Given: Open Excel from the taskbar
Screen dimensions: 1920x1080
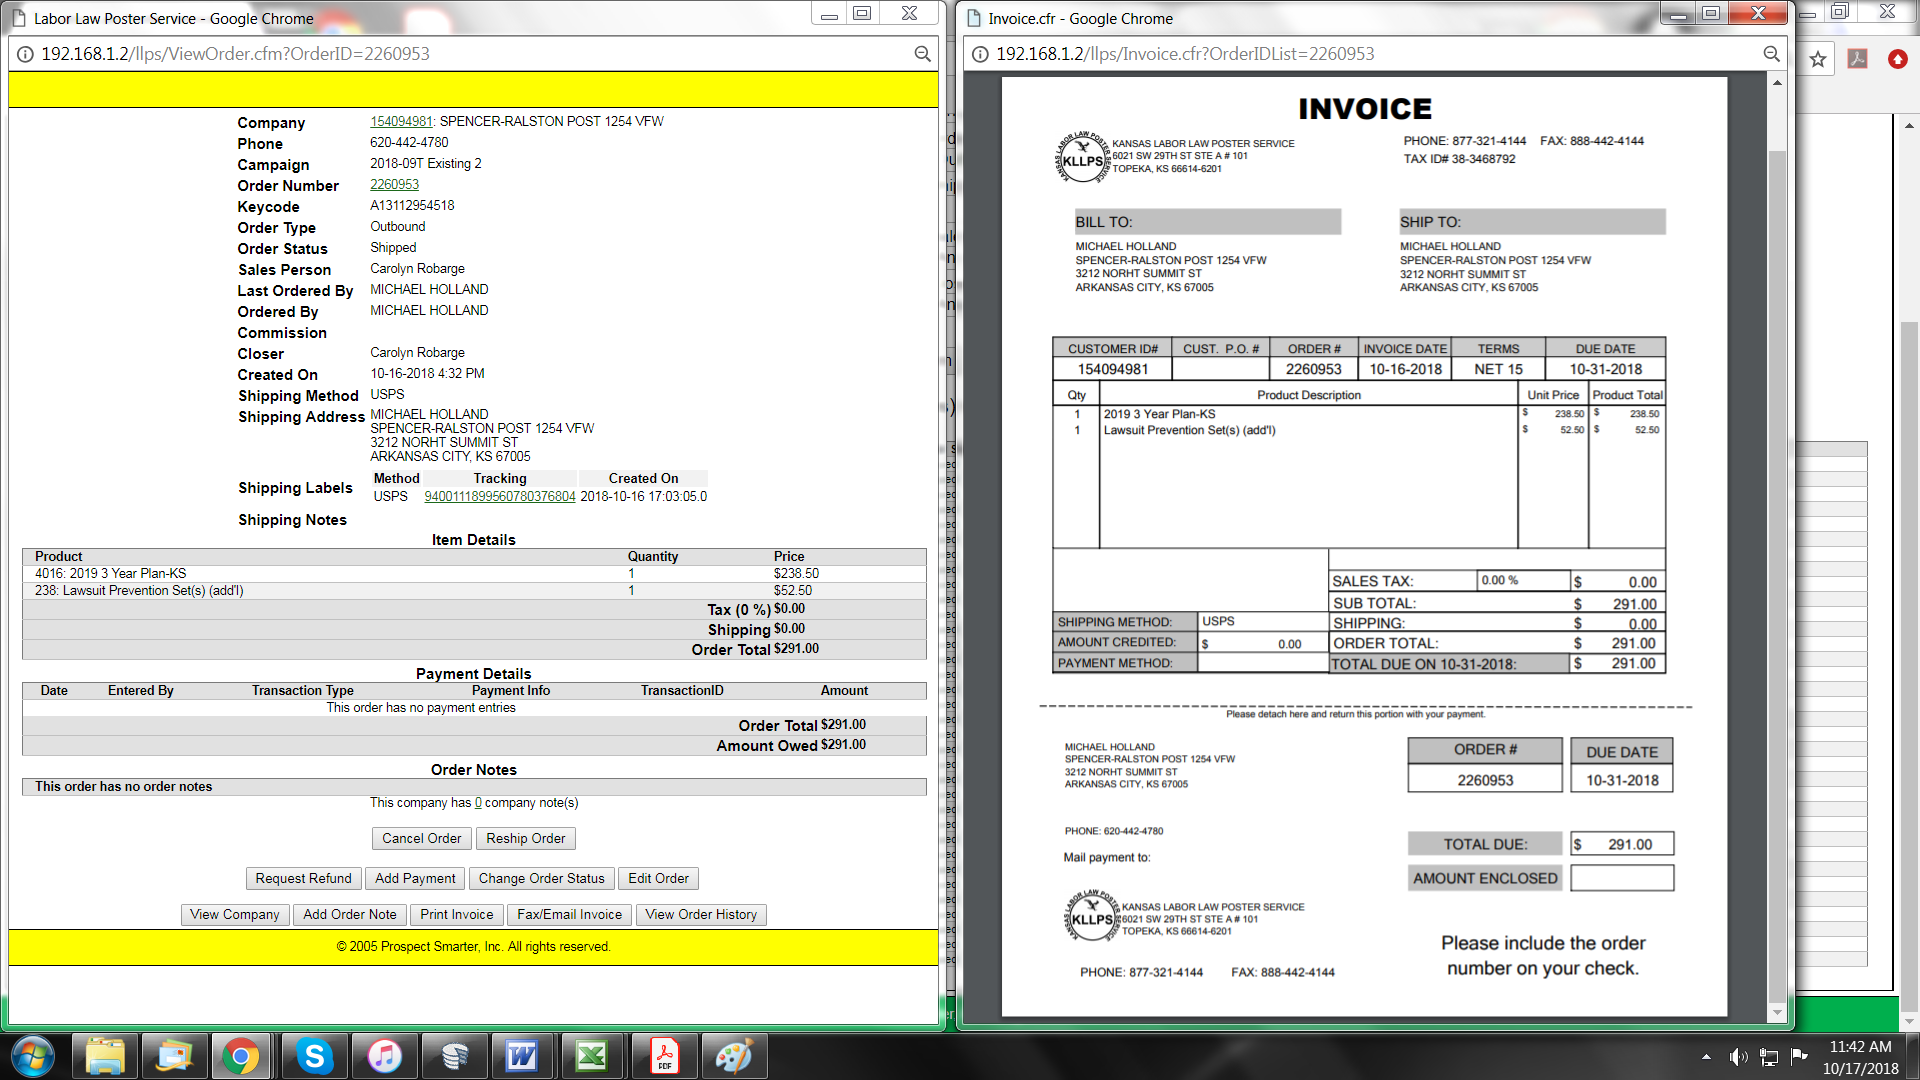Looking at the screenshot, I should click(x=591, y=1056).
